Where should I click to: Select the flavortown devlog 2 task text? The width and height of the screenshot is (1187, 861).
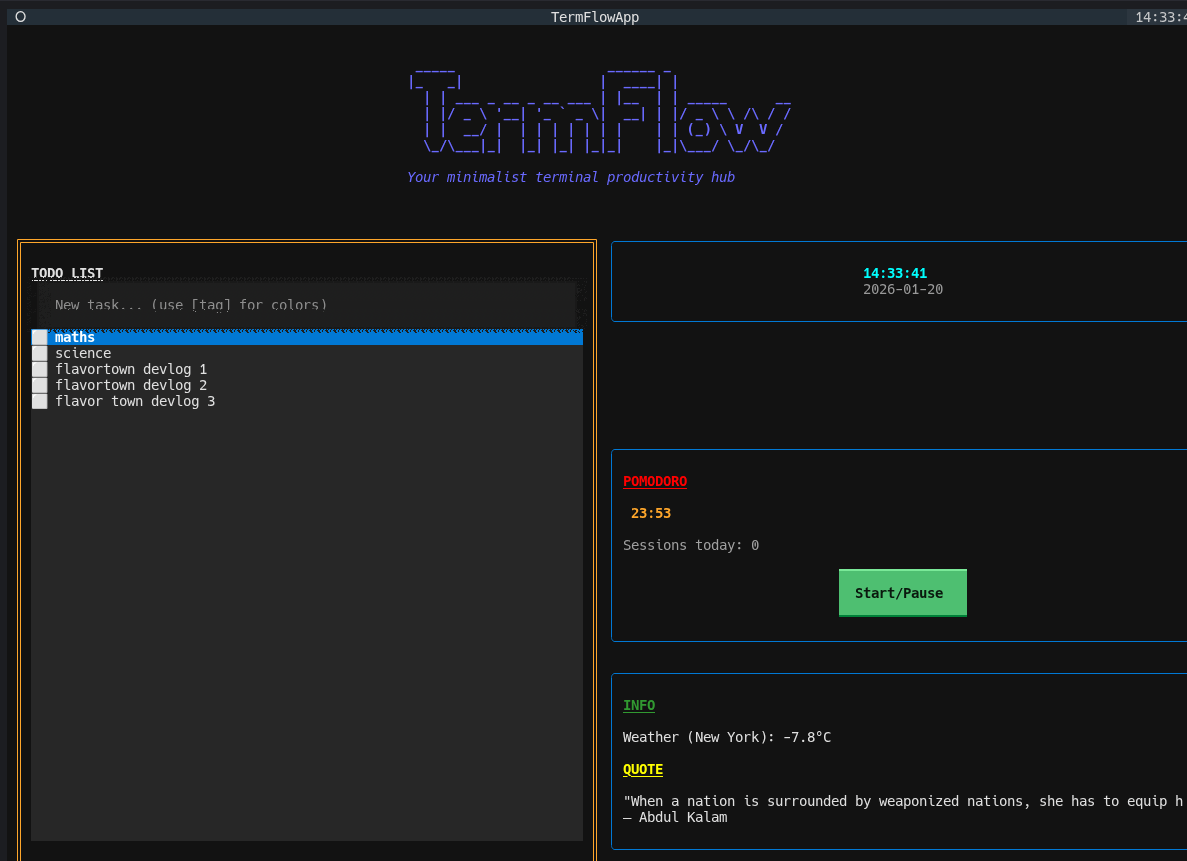click(131, 386)
